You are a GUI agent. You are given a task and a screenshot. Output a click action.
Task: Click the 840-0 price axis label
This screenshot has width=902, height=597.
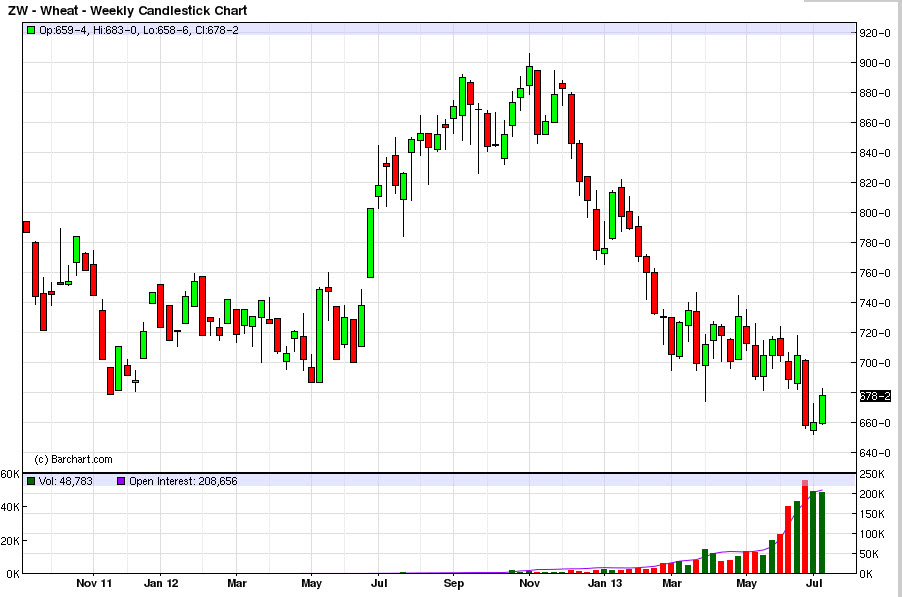[875, 152]
